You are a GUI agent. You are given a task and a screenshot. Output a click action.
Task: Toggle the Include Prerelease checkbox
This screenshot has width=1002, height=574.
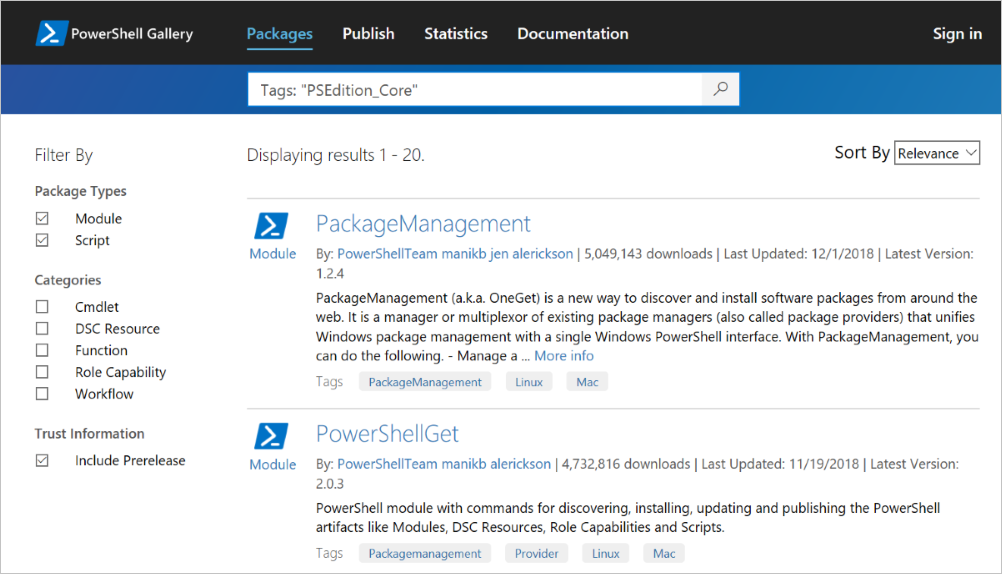pyautogui.click(x=42, y=460)
